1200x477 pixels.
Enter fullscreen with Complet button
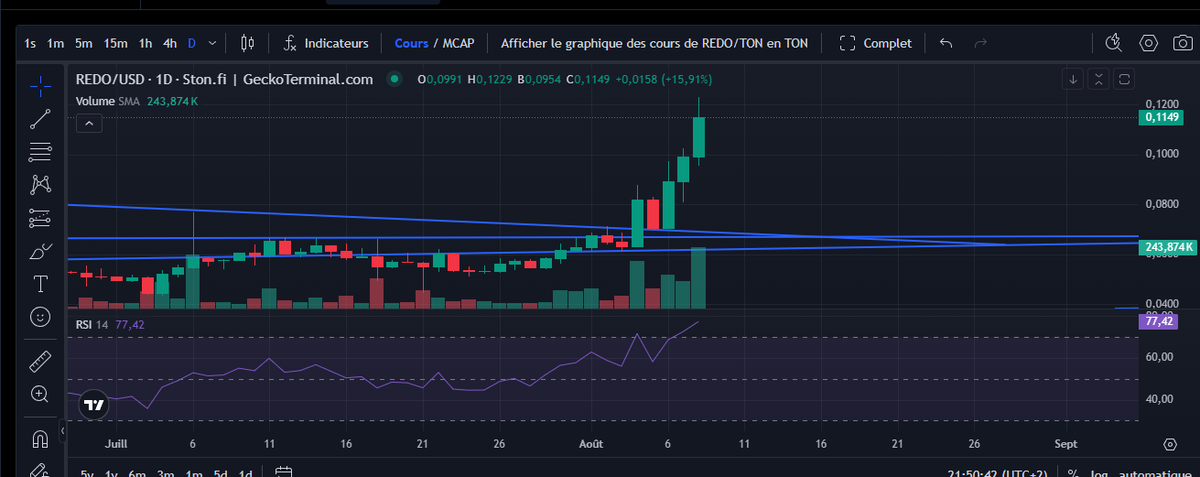pyautogui.click(x=876, y=43)
